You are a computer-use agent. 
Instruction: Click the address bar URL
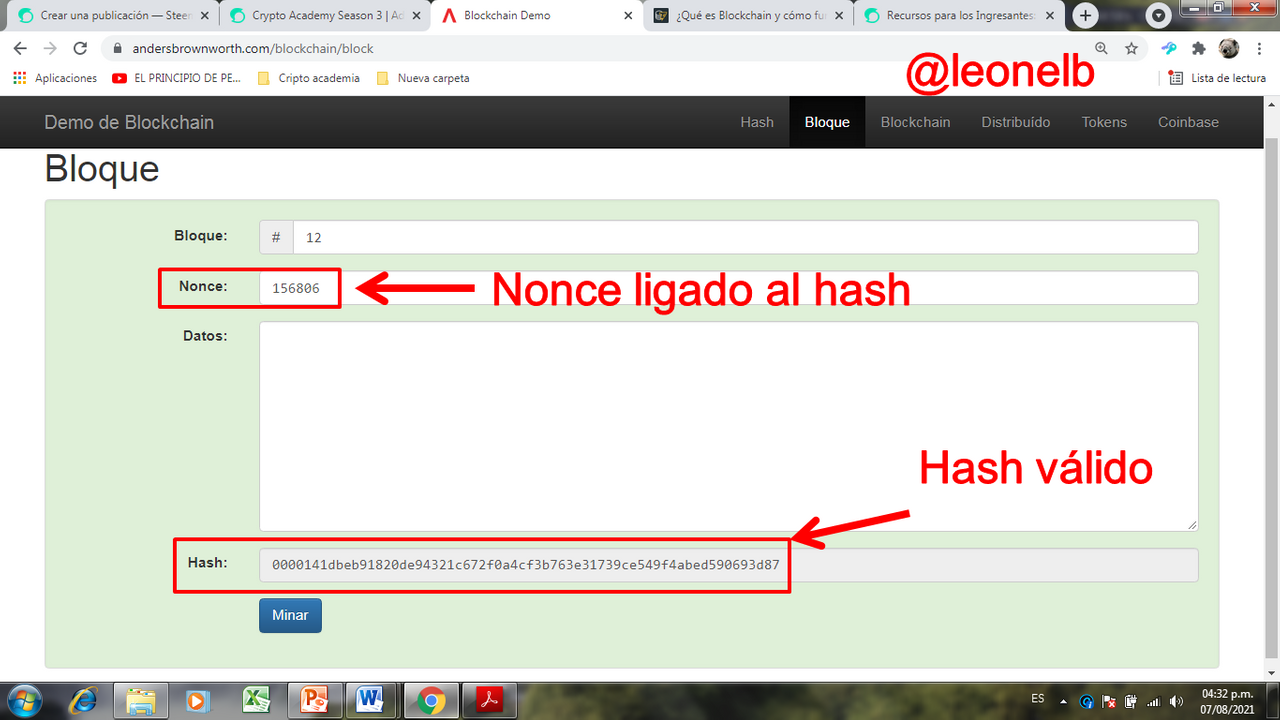[253, 48]
